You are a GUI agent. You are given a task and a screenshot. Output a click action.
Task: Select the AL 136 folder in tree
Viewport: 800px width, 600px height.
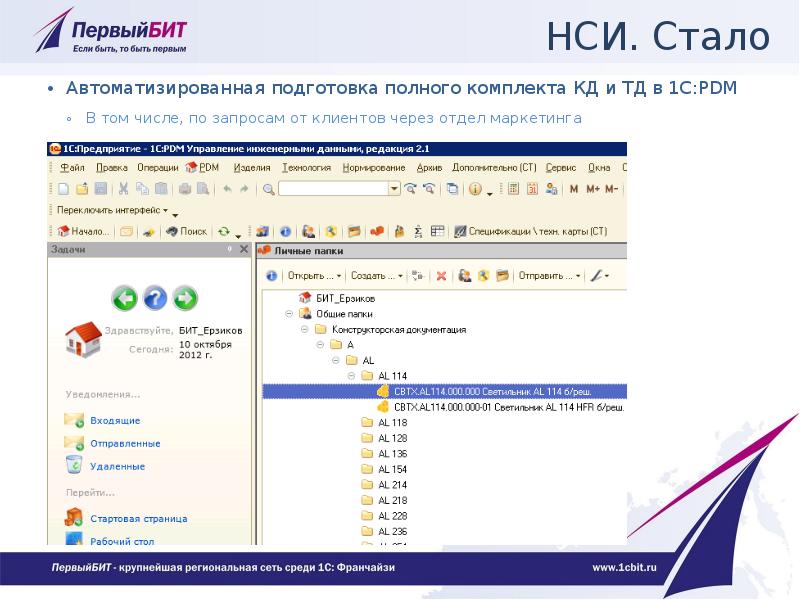[x=392, y=453]
